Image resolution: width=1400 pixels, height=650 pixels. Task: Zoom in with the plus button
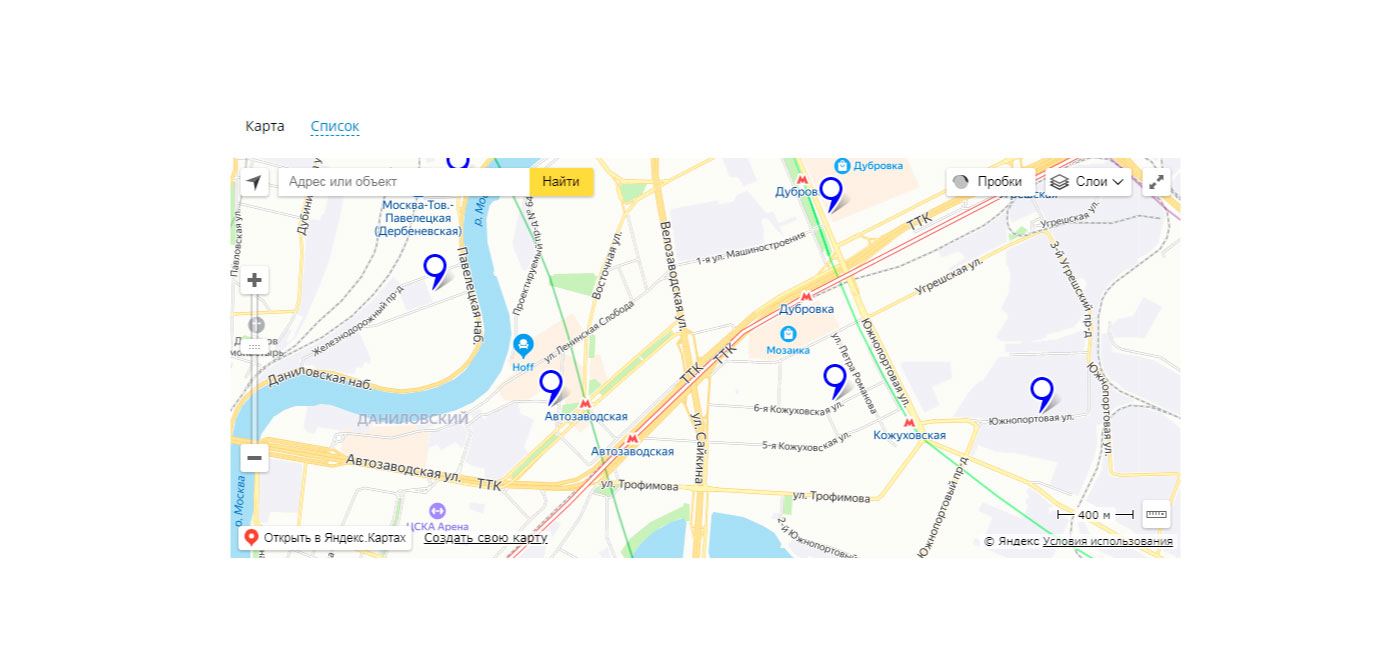click(x=254, y=280)
